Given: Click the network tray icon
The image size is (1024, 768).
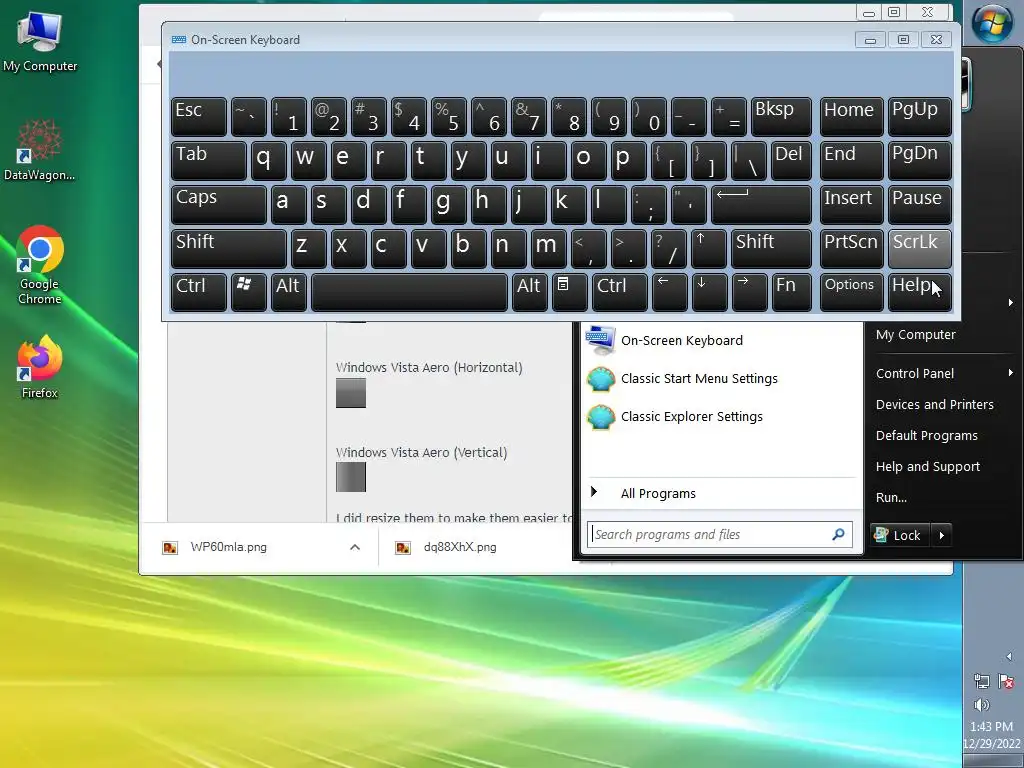Looking at the screenshot, I should click(x=981, y=681).
